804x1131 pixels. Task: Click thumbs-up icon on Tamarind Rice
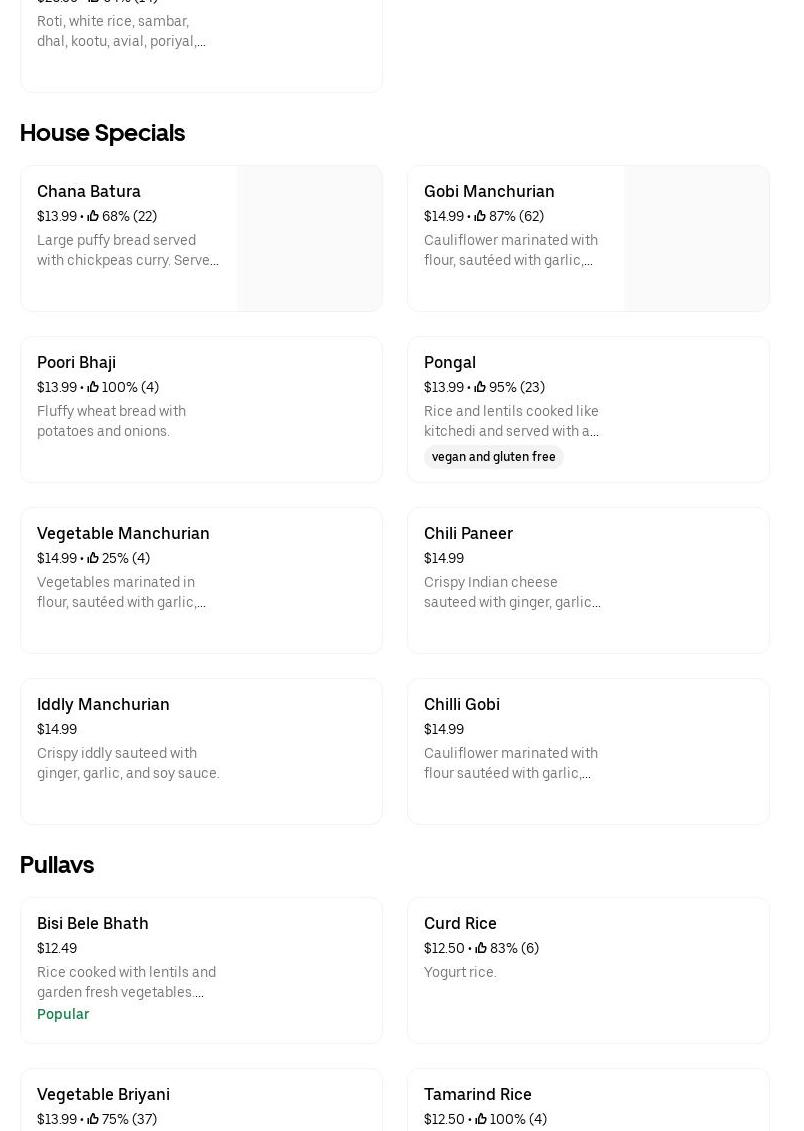tap(481, 1119)
